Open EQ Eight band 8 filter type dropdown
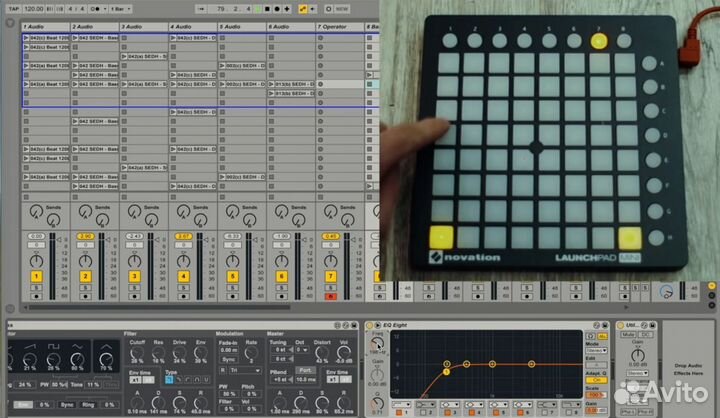Screen dimensions: 720x418 coord(571,405)
